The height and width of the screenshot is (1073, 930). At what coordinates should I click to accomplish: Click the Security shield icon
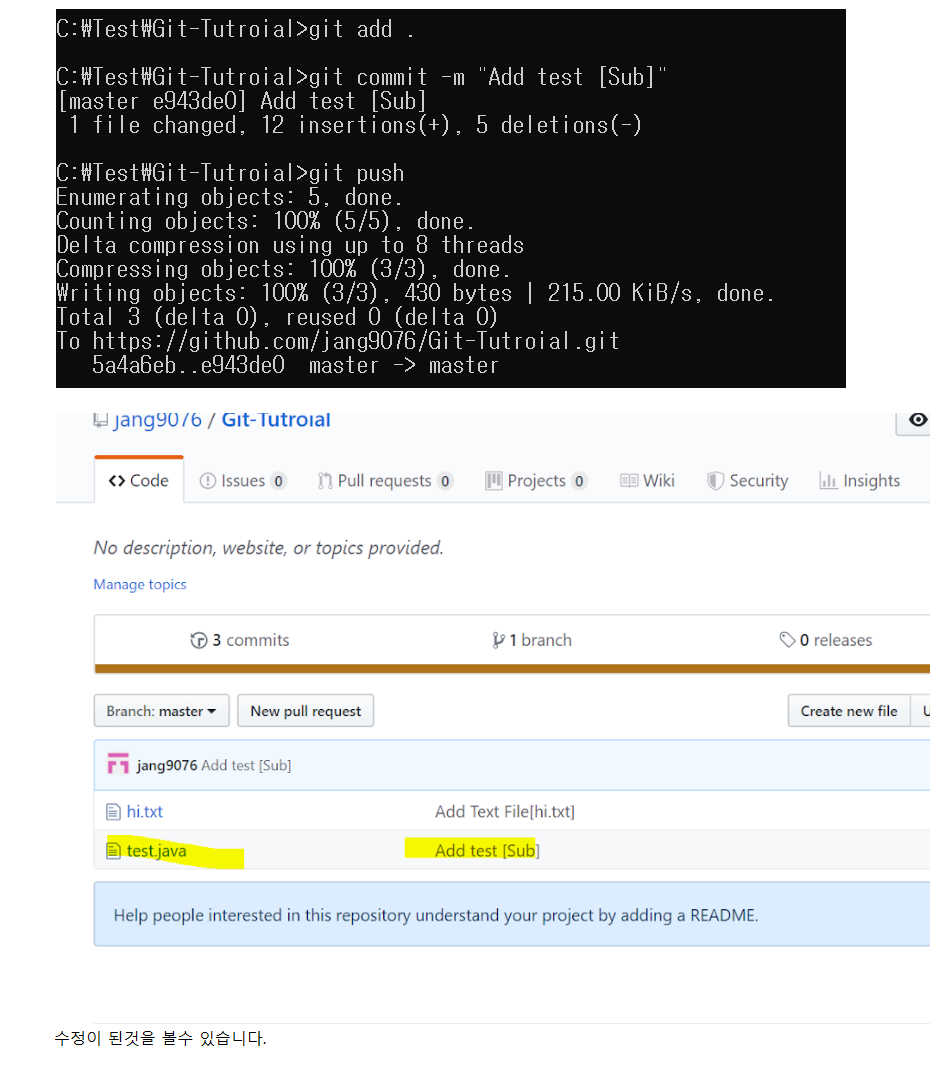pos(715,481)
